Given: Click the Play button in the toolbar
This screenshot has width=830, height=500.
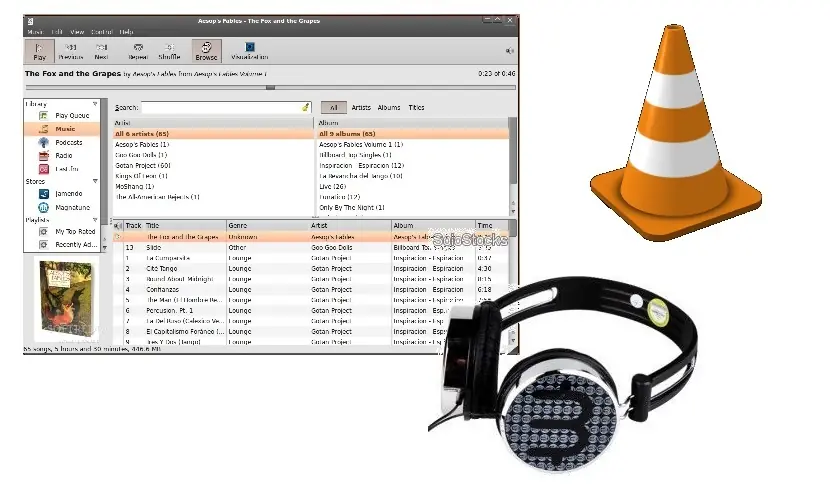Looking at the screenshot, I should pos(39,51).
